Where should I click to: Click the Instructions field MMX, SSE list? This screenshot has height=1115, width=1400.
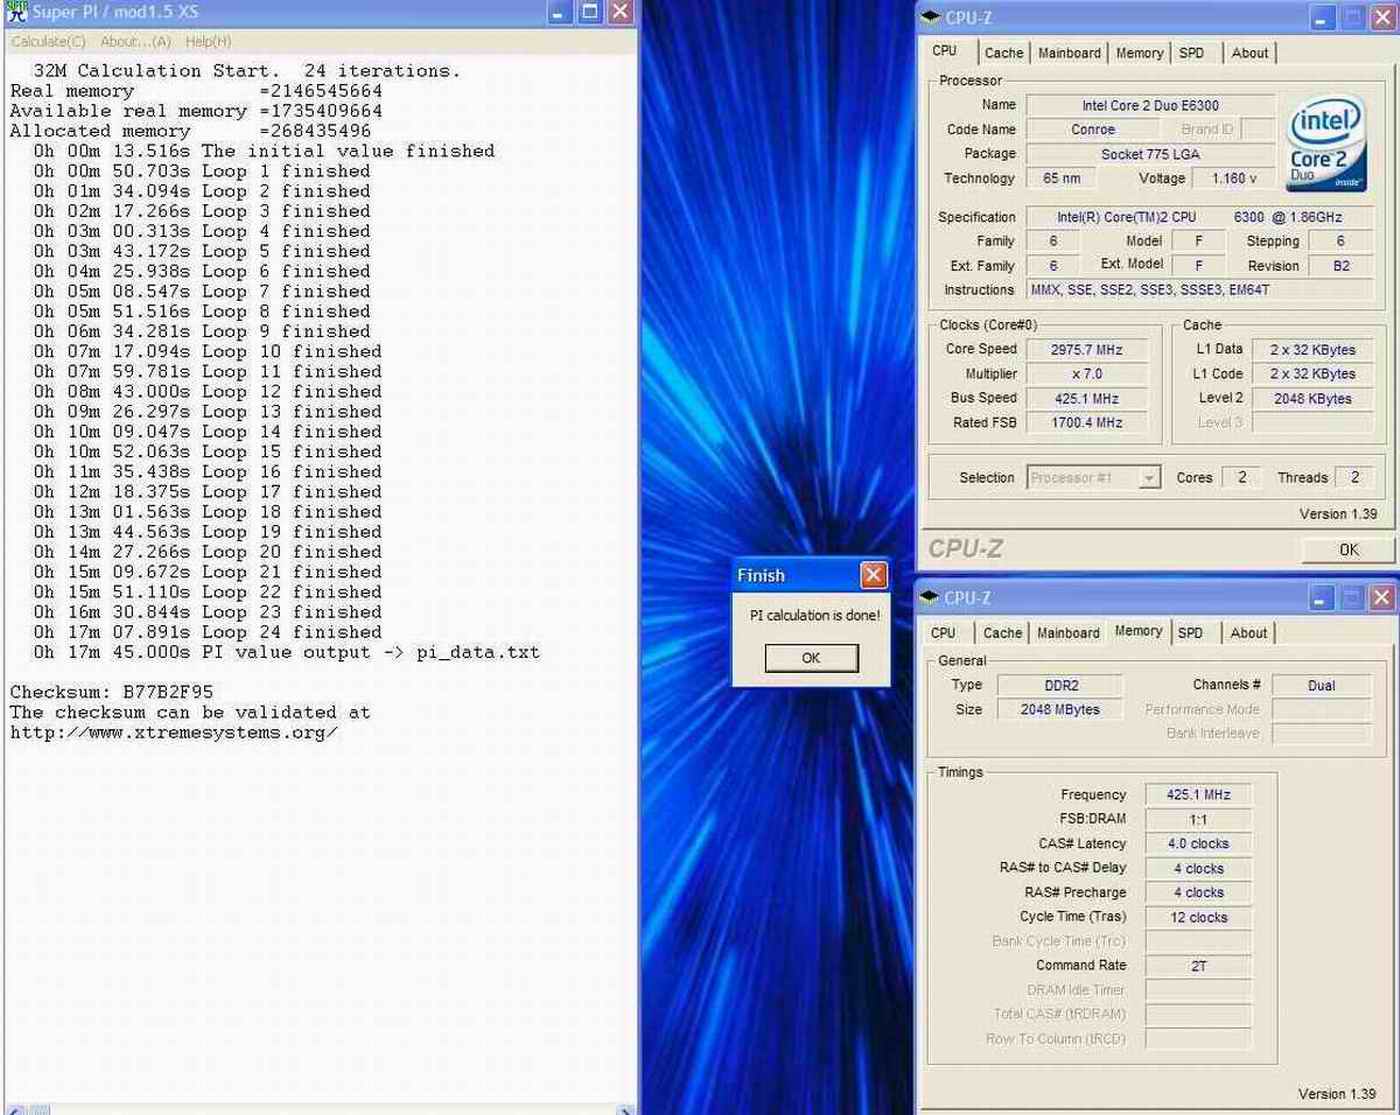click(1199, 290)
